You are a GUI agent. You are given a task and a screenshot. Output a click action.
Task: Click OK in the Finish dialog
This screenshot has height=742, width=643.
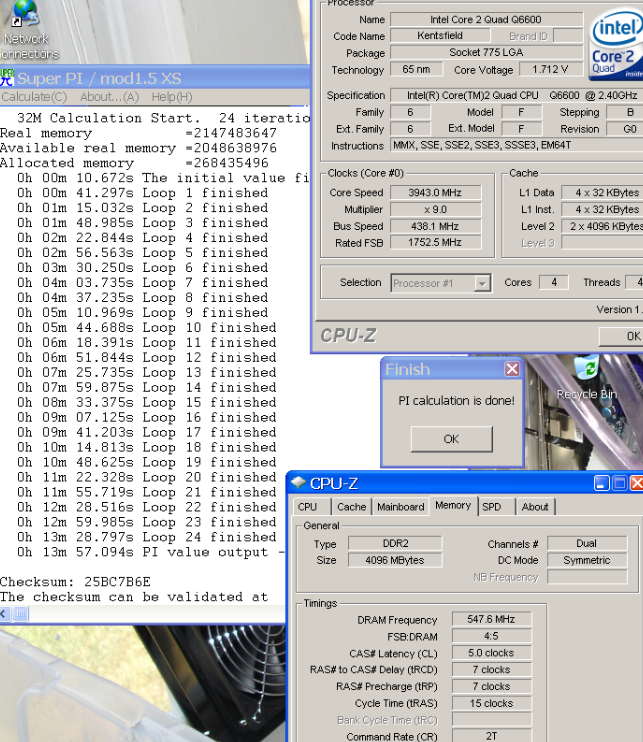(451, 439)
